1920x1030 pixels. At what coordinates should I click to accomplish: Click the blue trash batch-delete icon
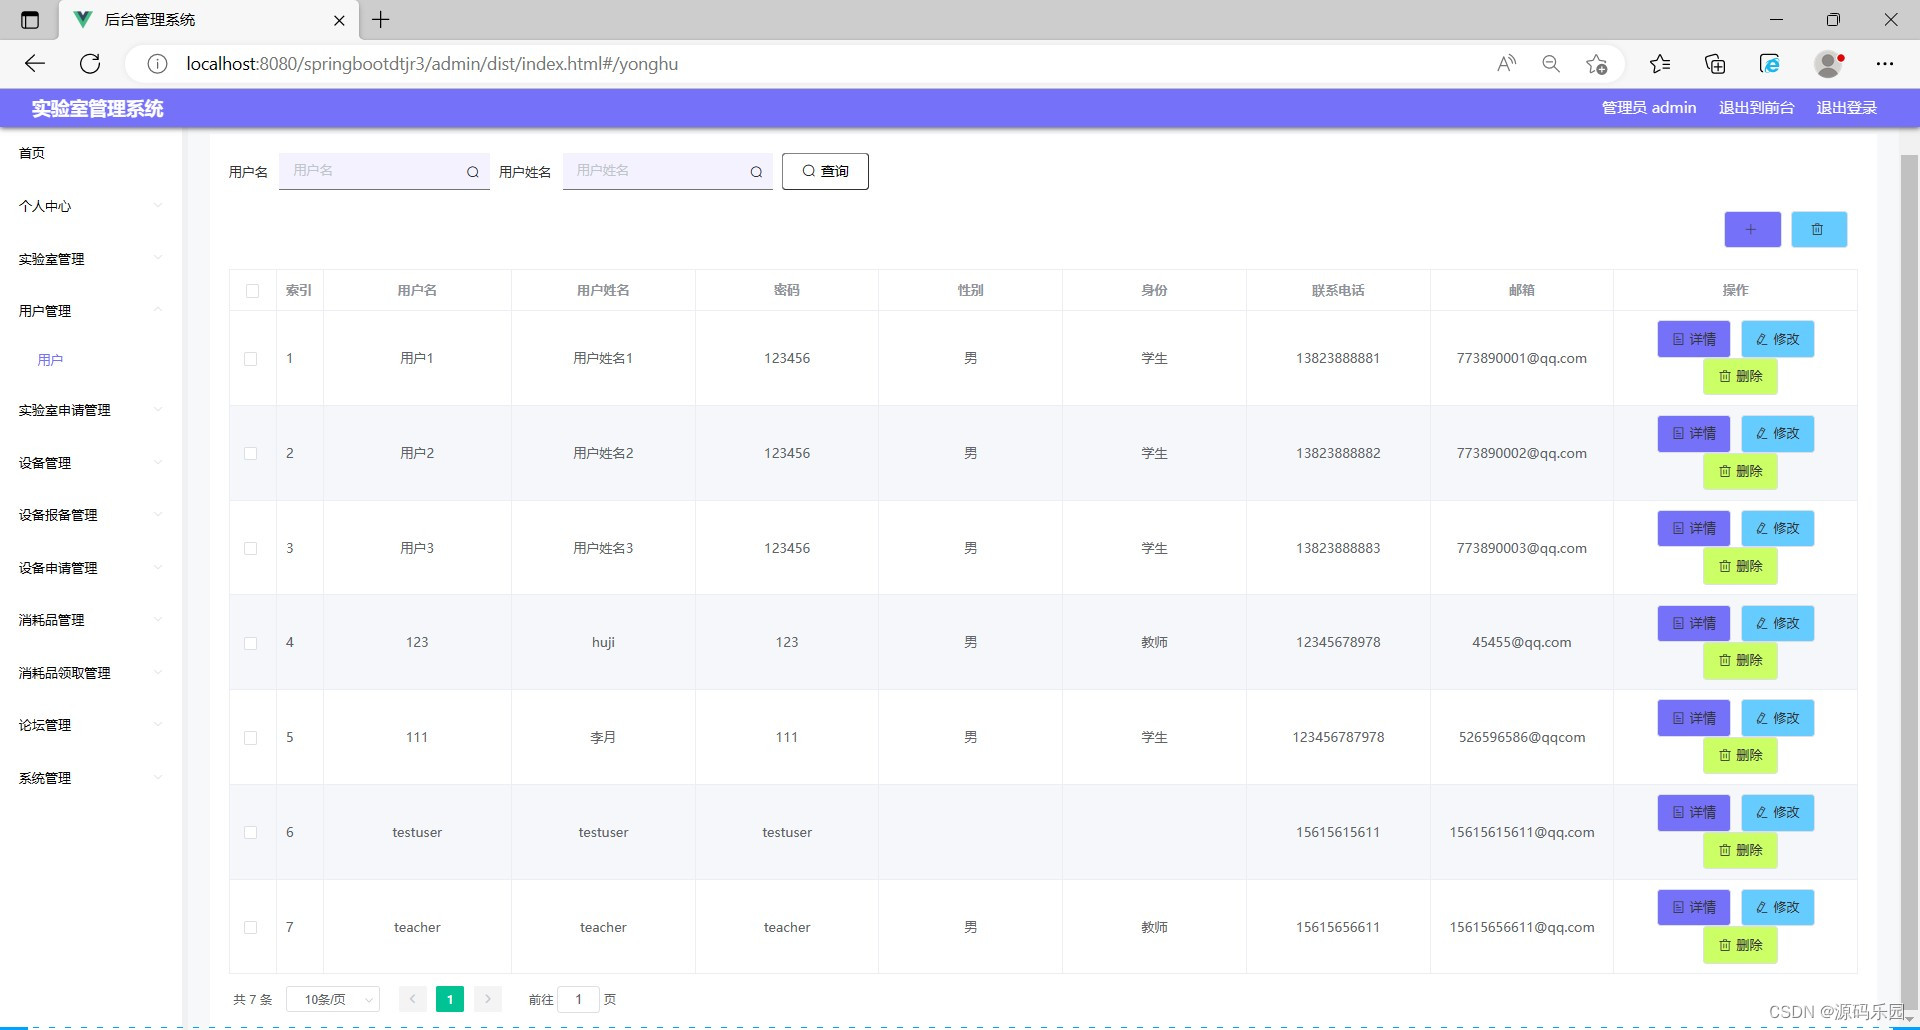pos(1819,229)
